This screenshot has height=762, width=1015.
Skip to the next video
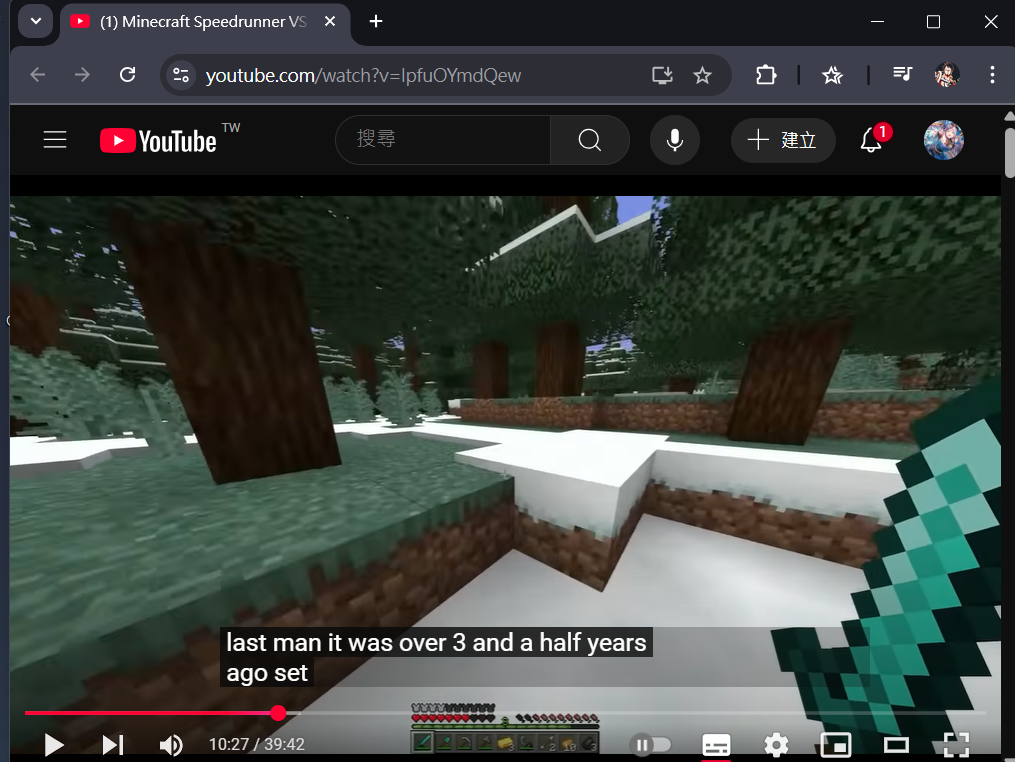pos(113,745)
